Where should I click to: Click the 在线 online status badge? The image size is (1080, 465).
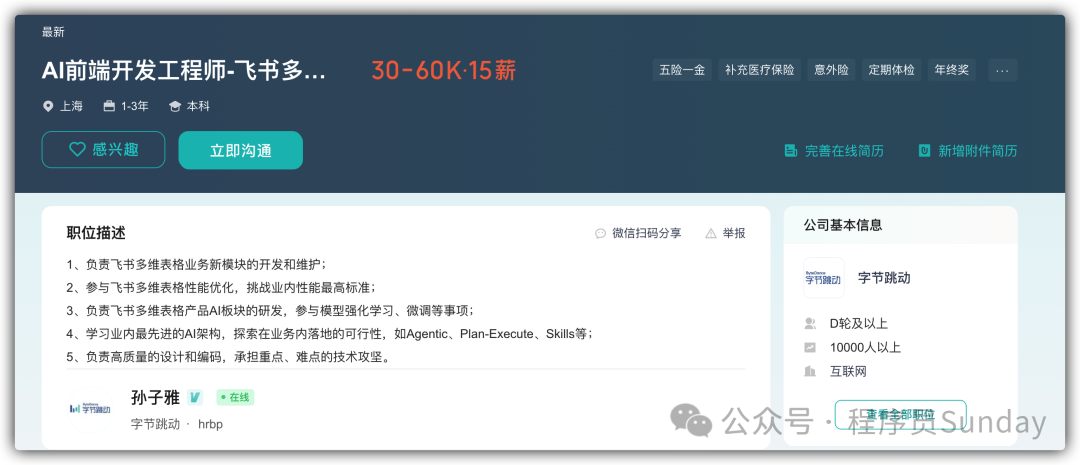click(235, 397)
